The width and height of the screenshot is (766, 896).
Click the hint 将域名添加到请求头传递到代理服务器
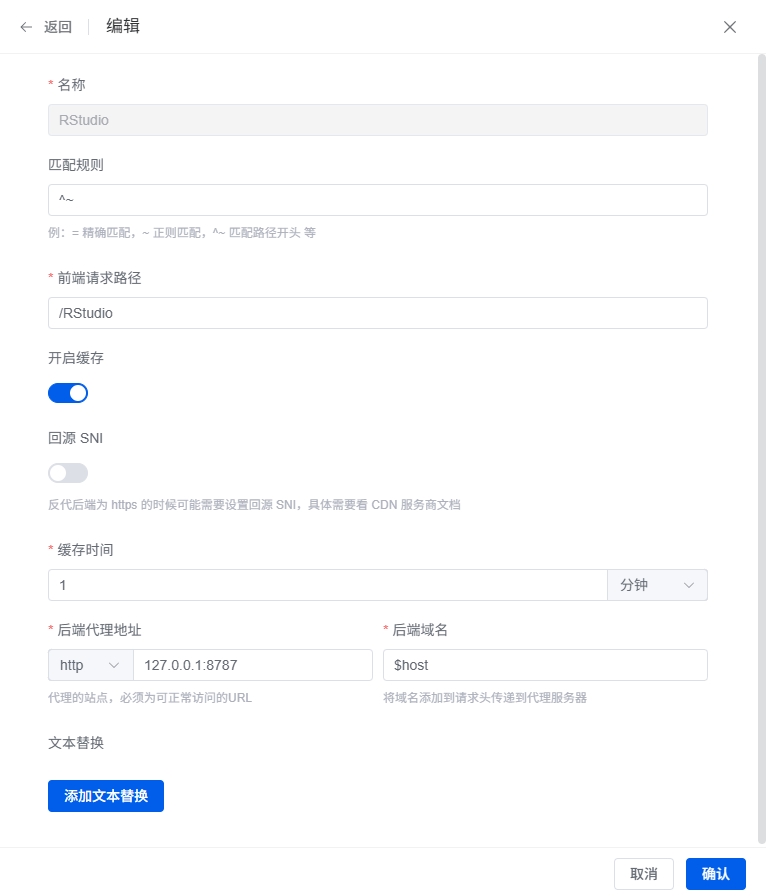click(485, 698)
